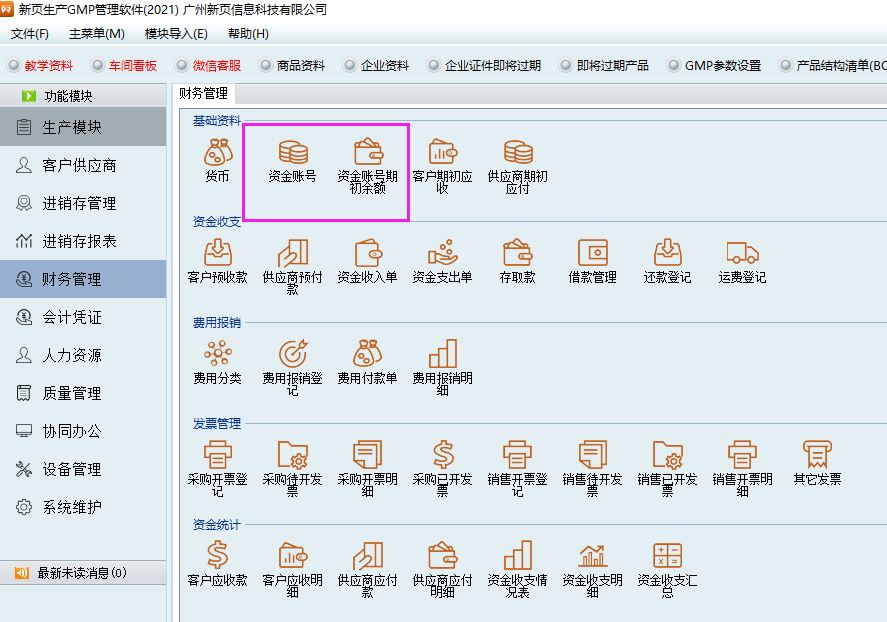The height and width of the screenshot is (622, 887).
Task: Click the 教学资料 toolbar button
Action: pyautogui.click(x=40, y=66)
